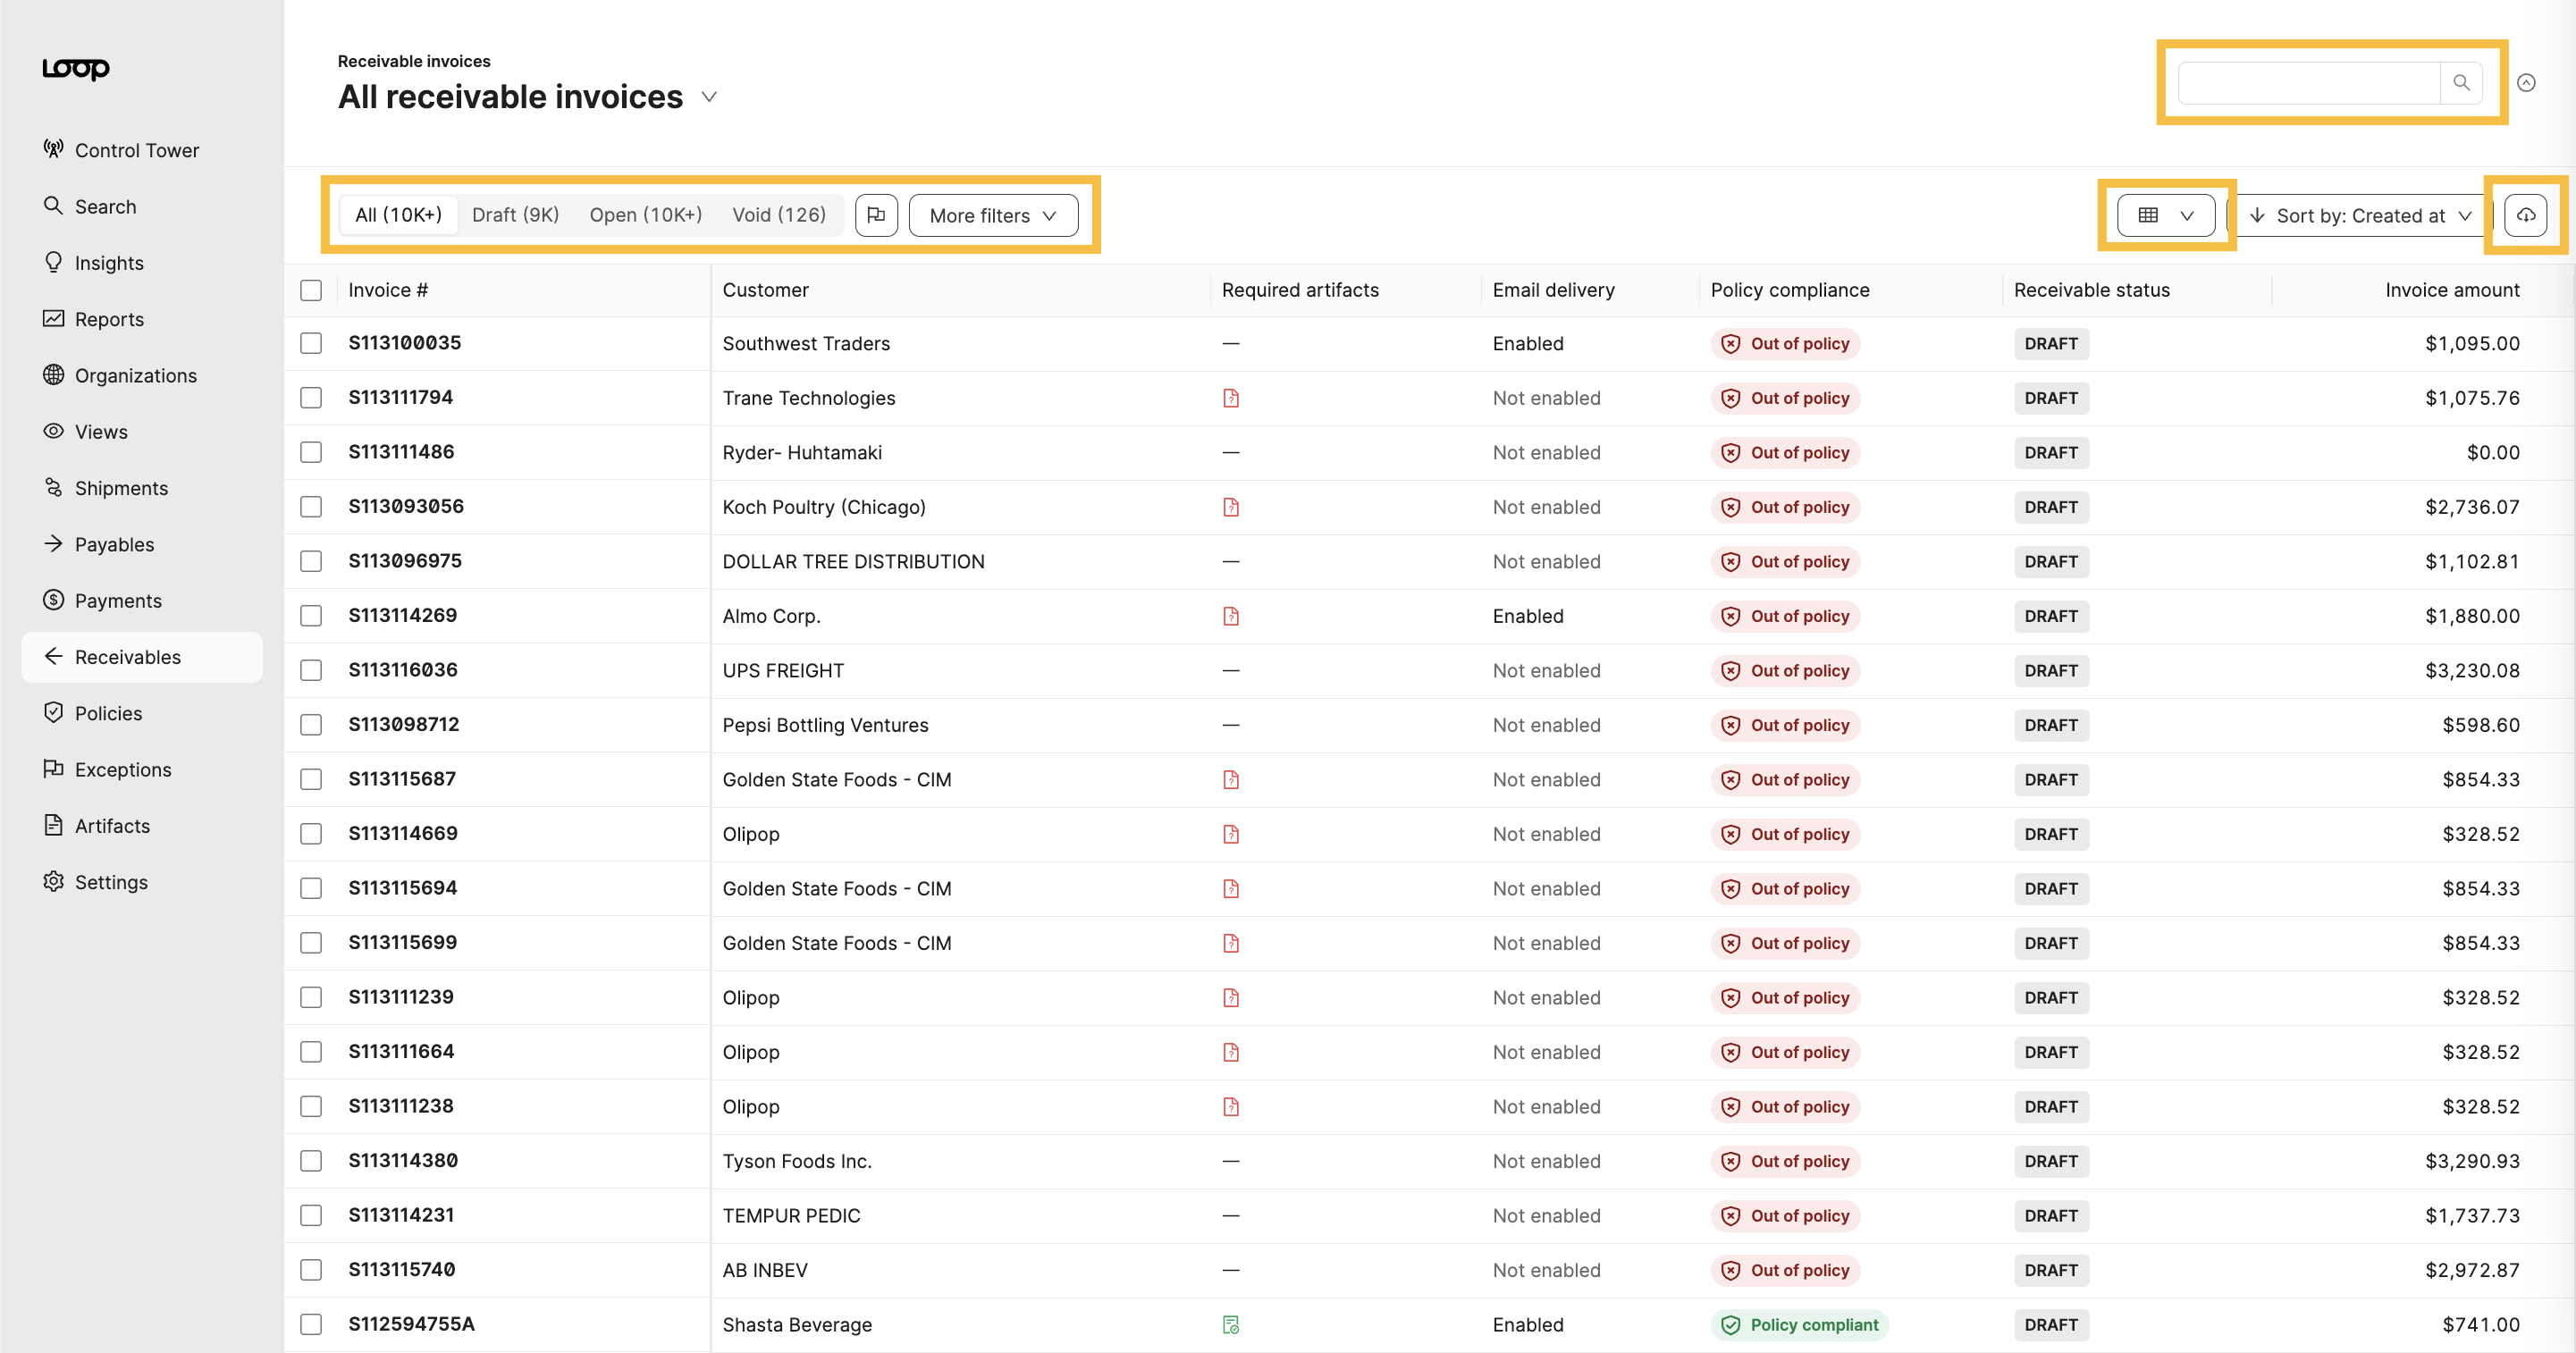
Task: Switch to the Draft (9K) tab
Action: pyautogui.click(x=515, y=215)
